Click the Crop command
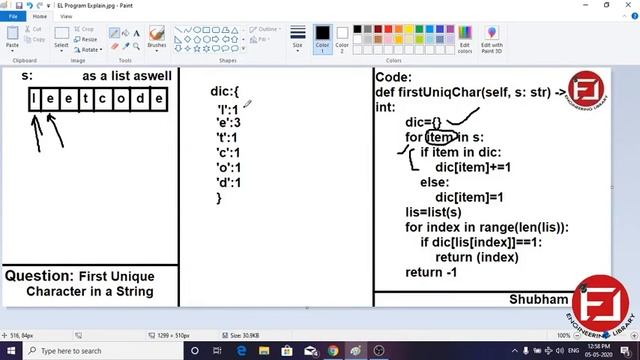This screenshot has width=640, height=360. [x=84, y=29]
